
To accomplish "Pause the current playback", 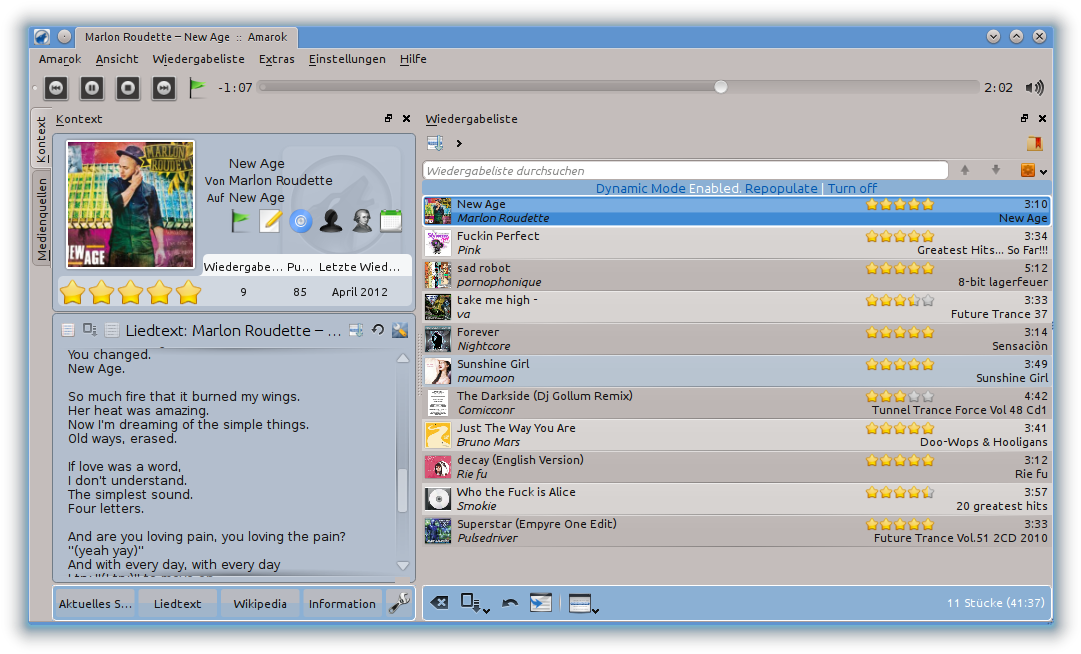I will click(x=92, y=88).
